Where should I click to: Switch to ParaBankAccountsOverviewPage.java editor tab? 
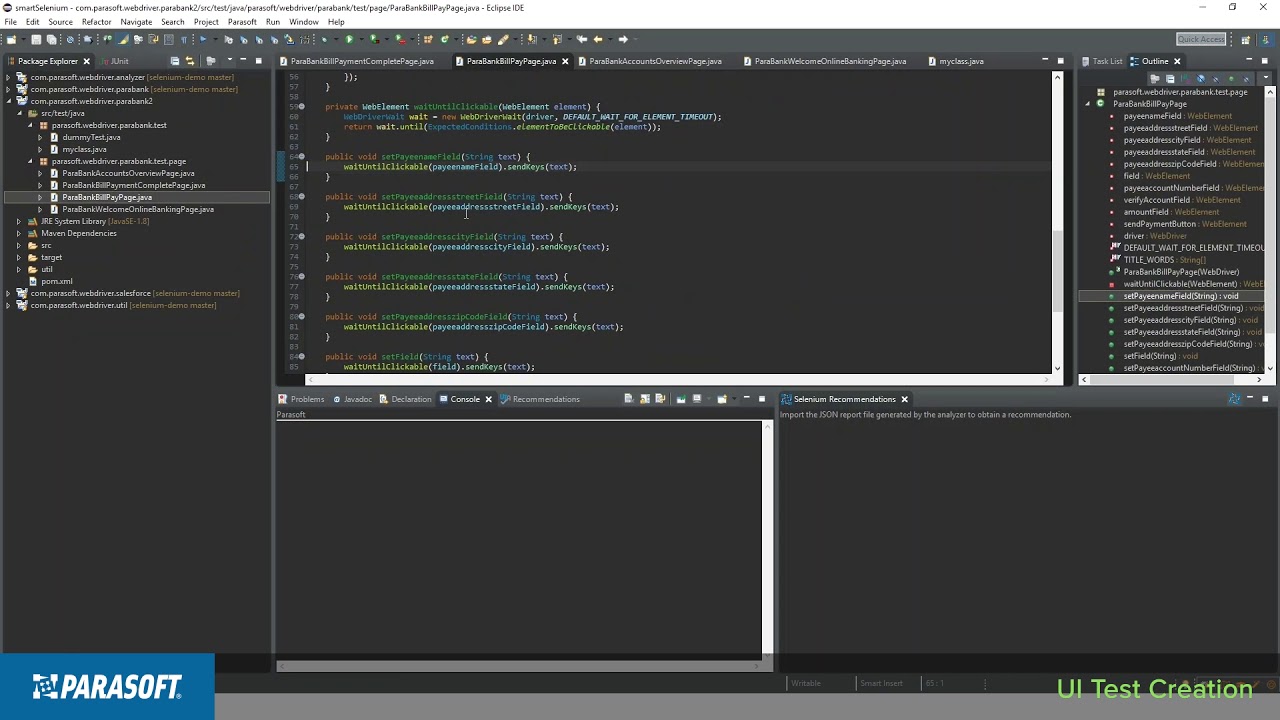click(x=649, y=61)
